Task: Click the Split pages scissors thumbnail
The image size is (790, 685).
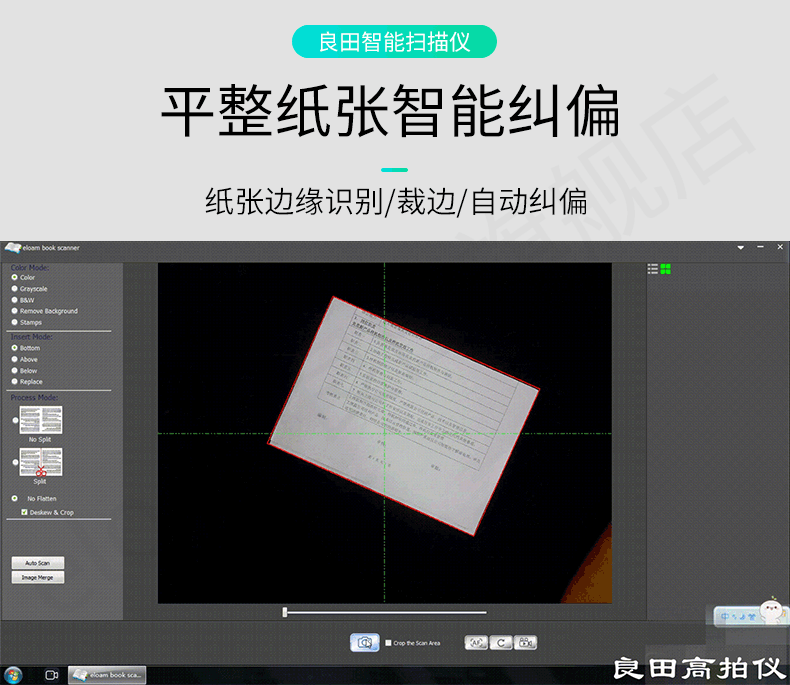Action: [x=41, y=462]
